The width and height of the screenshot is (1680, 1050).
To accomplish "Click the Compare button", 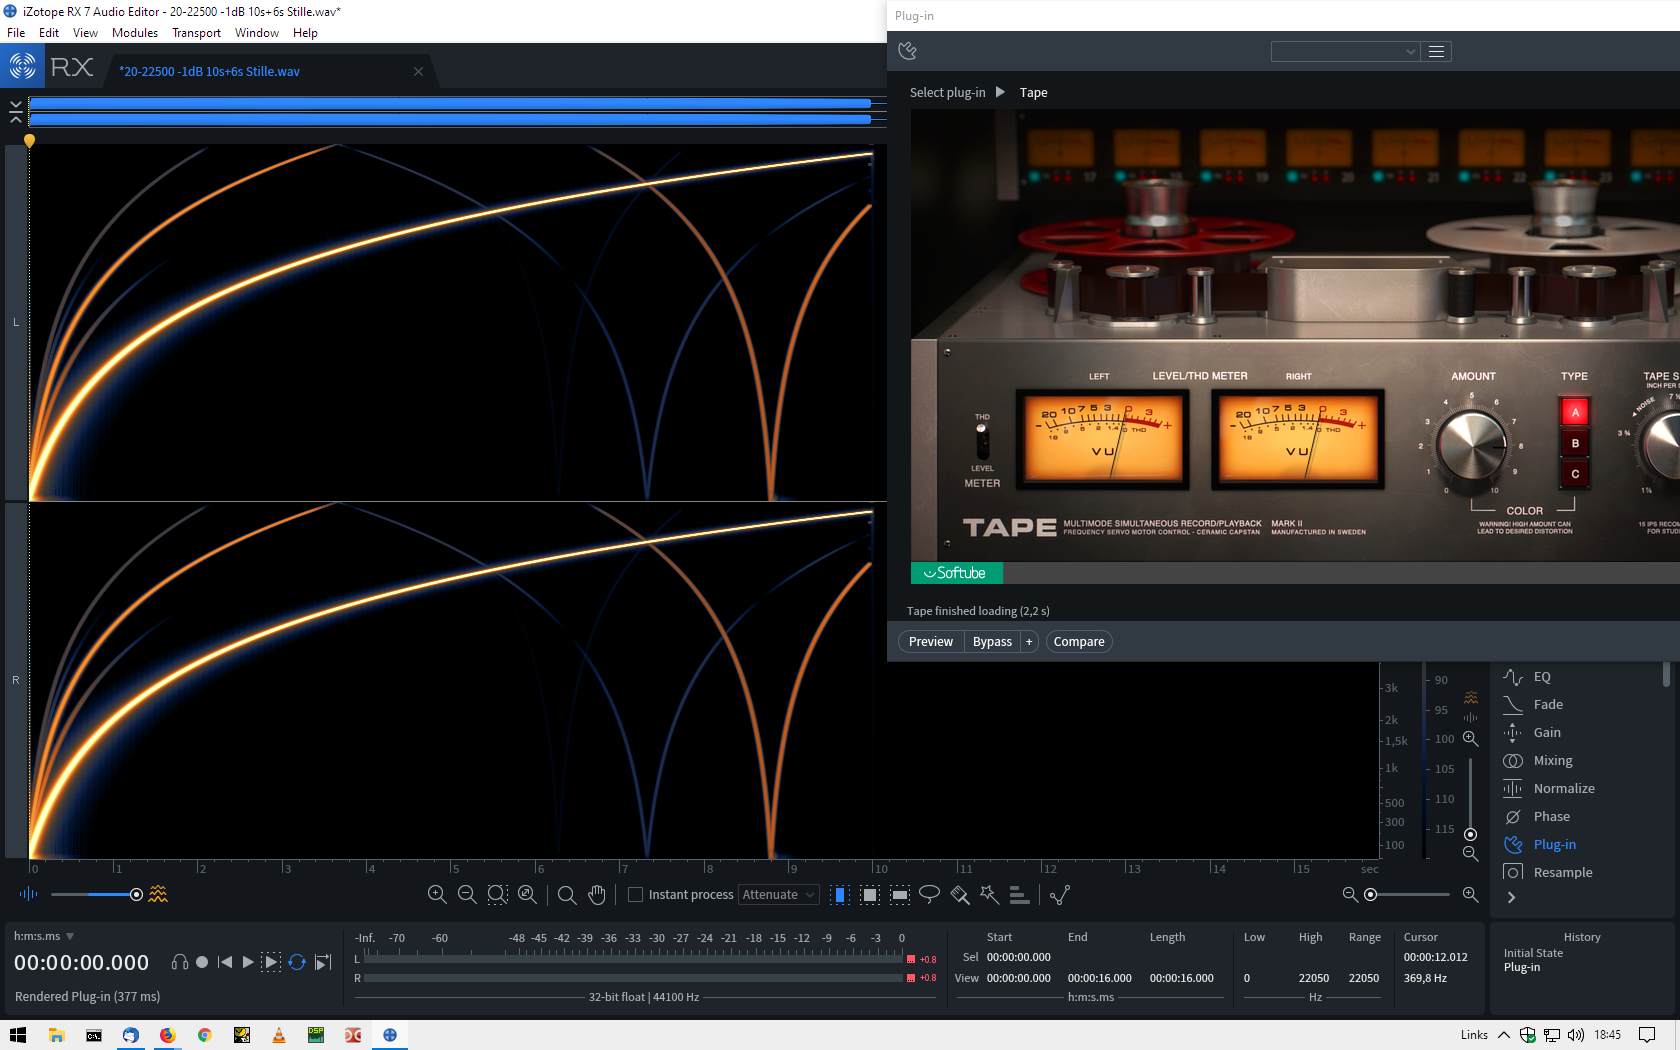I will [x=1078, y=642].
